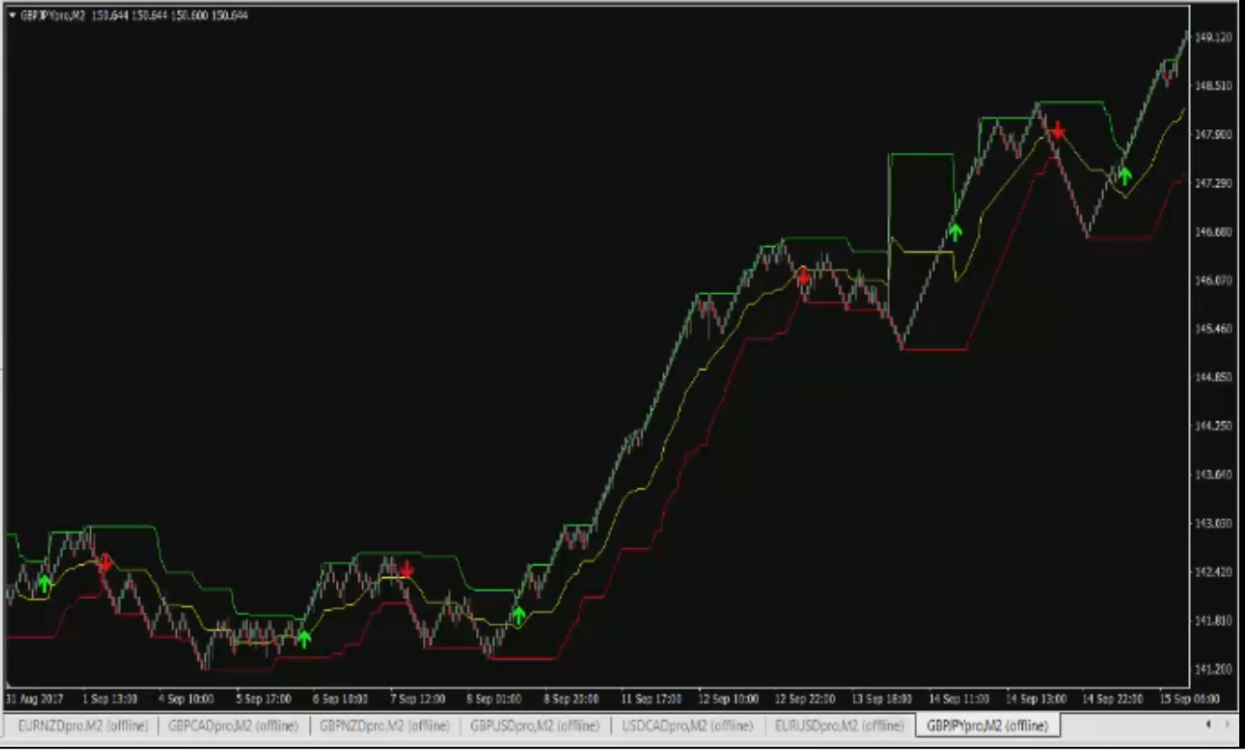Viewport: 1245px width, 750px height.
Task: Open the GBPCADpro,M2 chart tab
Action: (233, 725)
